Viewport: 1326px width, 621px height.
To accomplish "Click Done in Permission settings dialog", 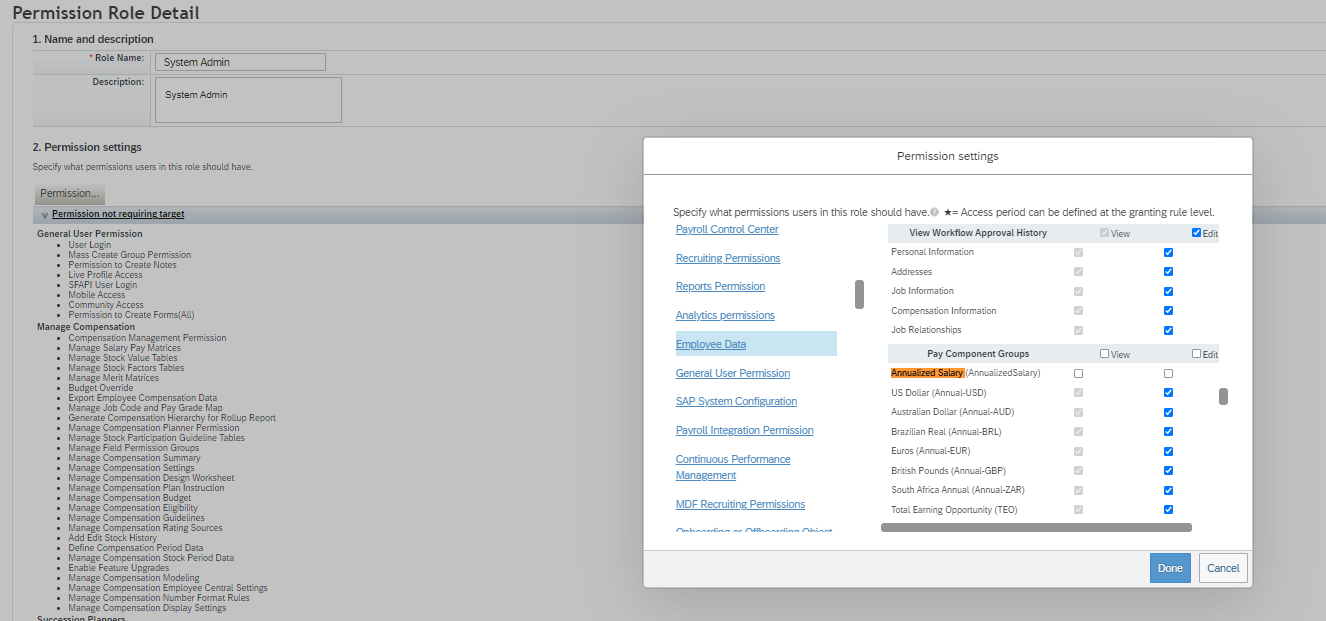I will (1170, 568).
